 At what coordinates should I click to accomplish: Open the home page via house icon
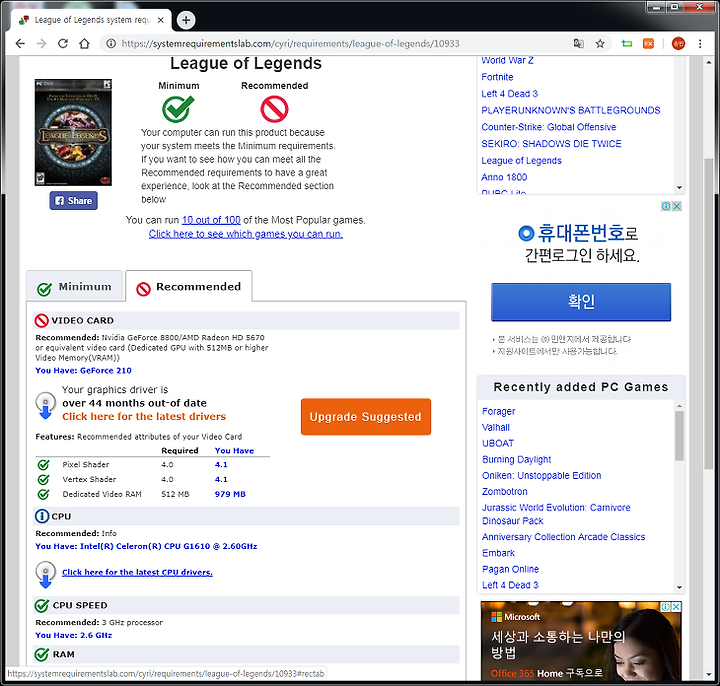coord(84,44)
